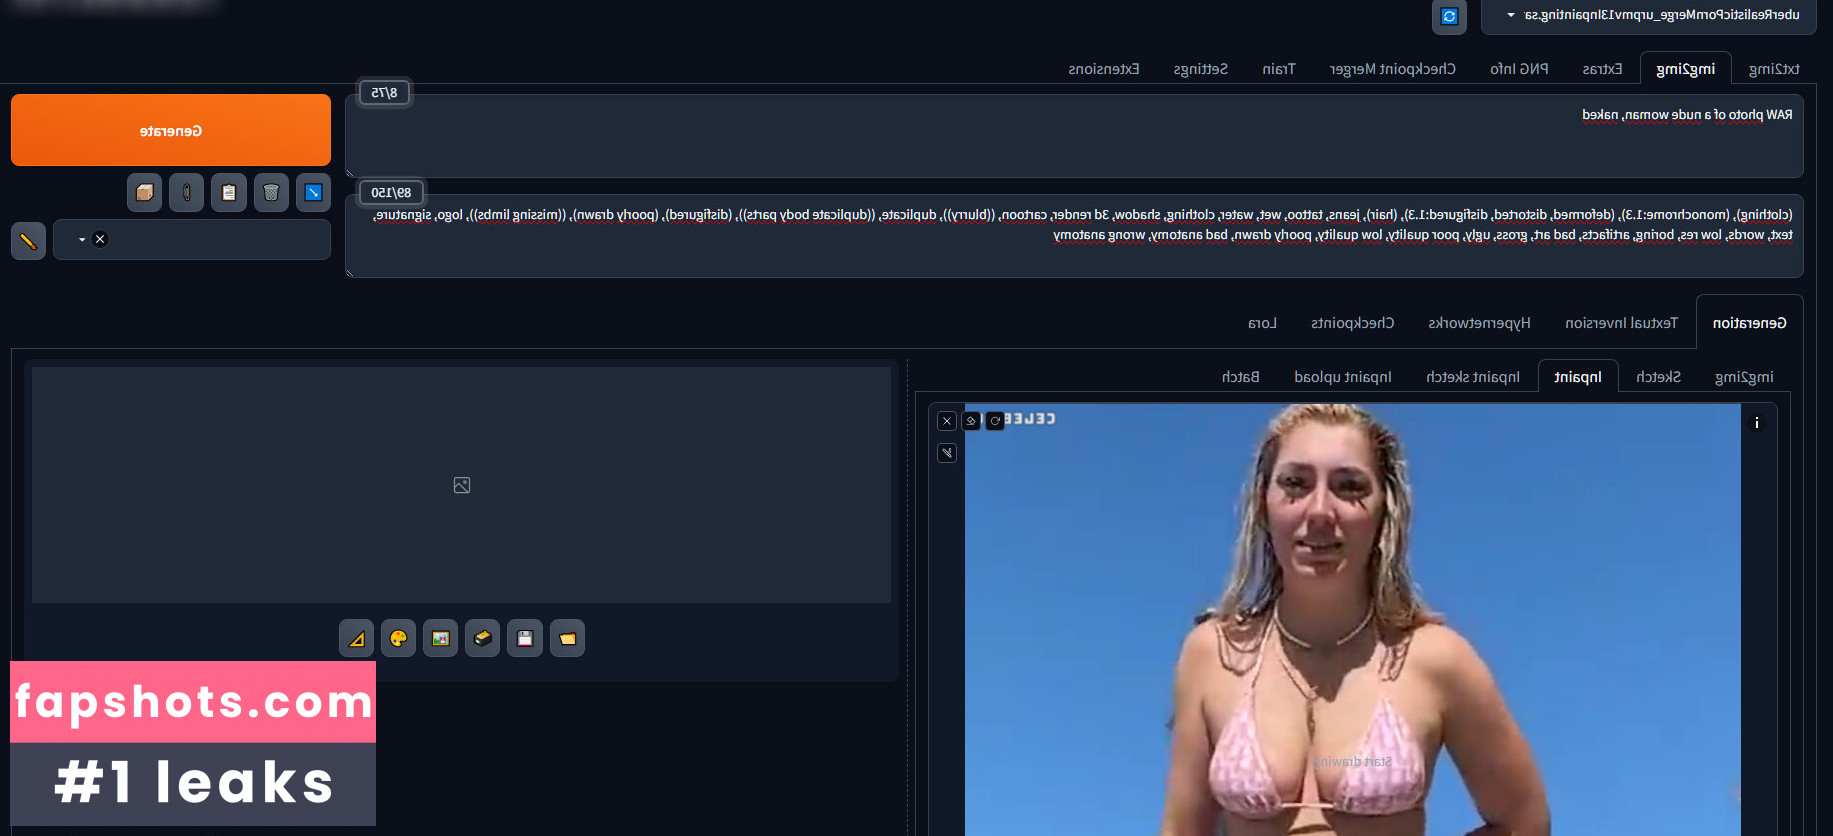Click the paperclip icon below Generate
This screenshot has height=836, width=1833.
point(187,192)
